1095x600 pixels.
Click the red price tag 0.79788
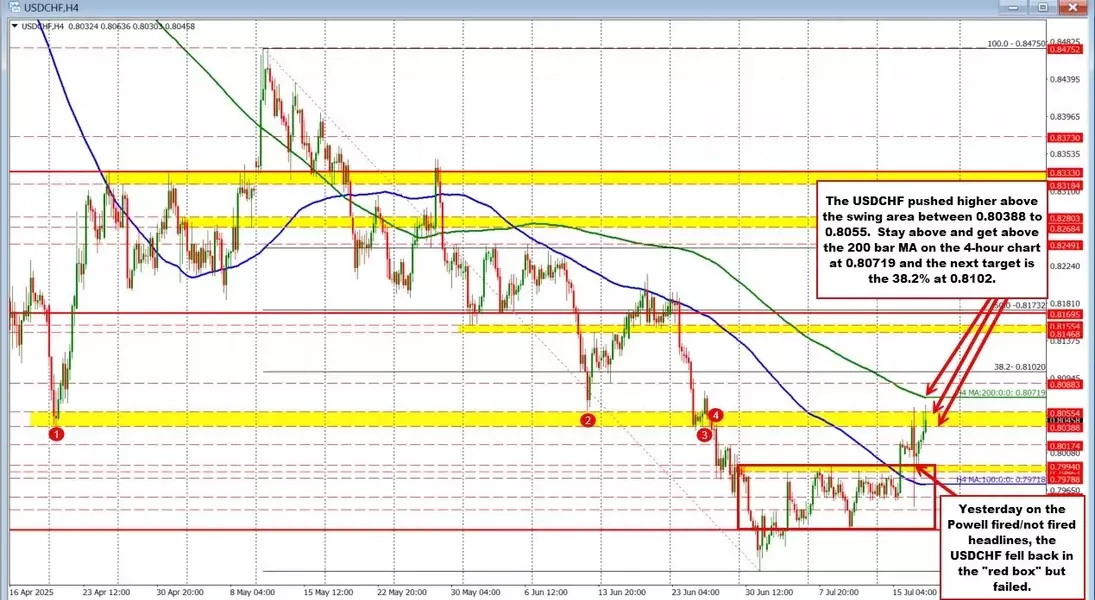pos(1064,478)
